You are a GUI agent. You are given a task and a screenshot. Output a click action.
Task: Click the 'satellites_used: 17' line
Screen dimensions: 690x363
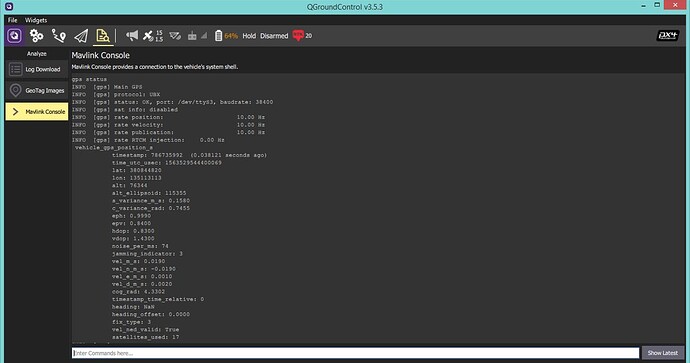click(x=145, y=337)
